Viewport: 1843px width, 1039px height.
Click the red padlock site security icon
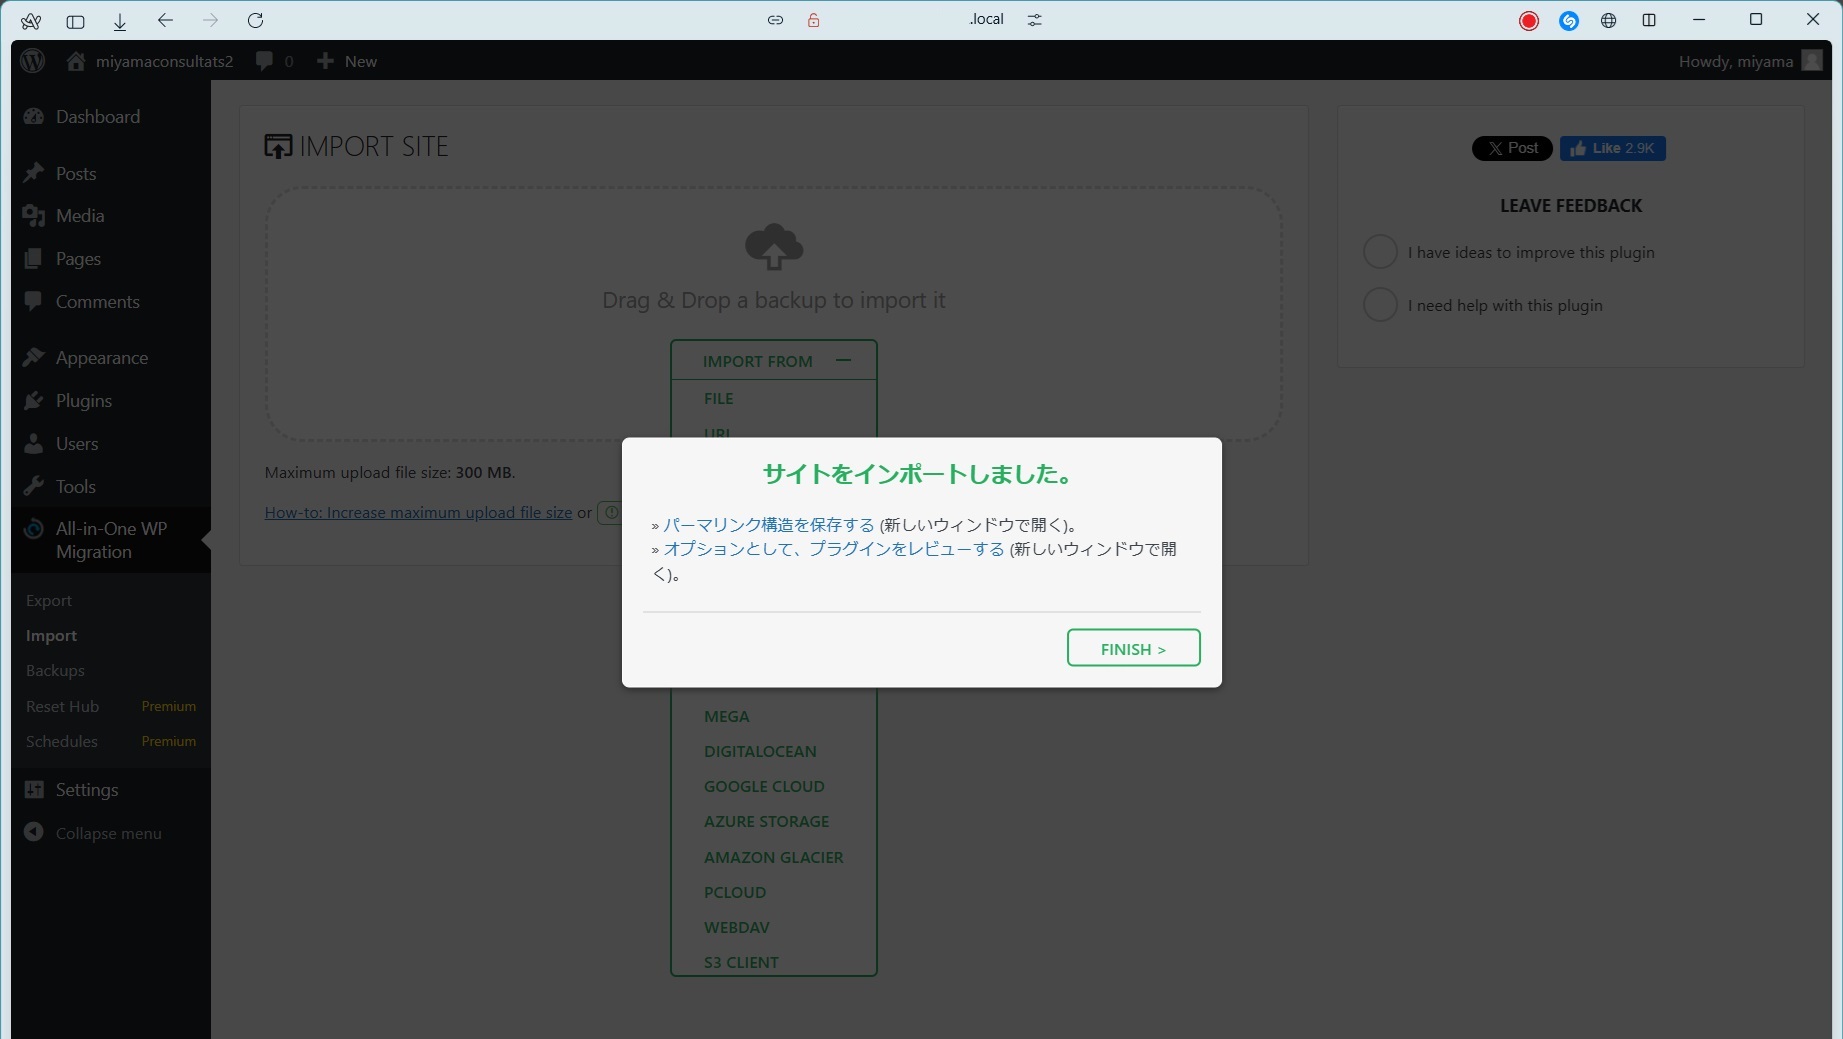[x=813, y=20]
